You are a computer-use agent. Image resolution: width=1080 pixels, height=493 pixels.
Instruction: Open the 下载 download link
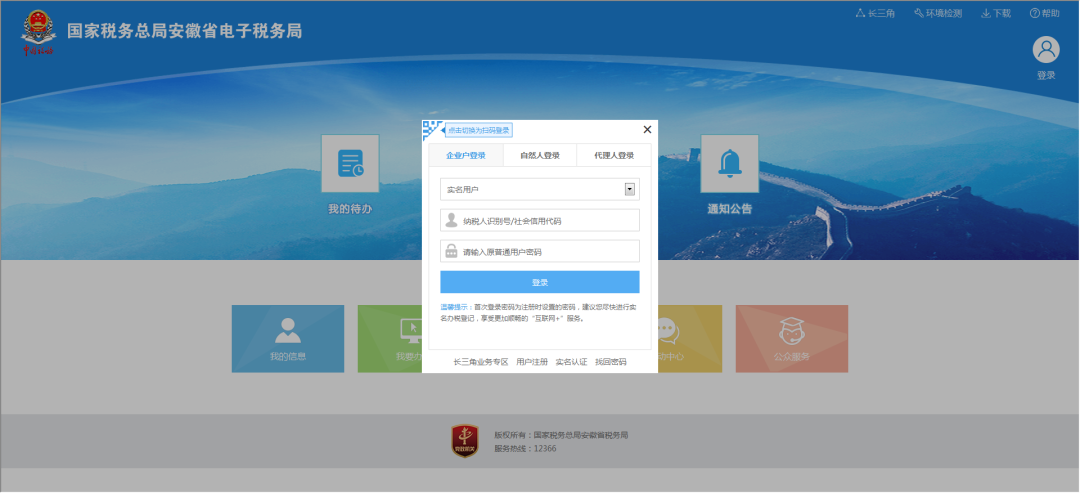[996, 13]
